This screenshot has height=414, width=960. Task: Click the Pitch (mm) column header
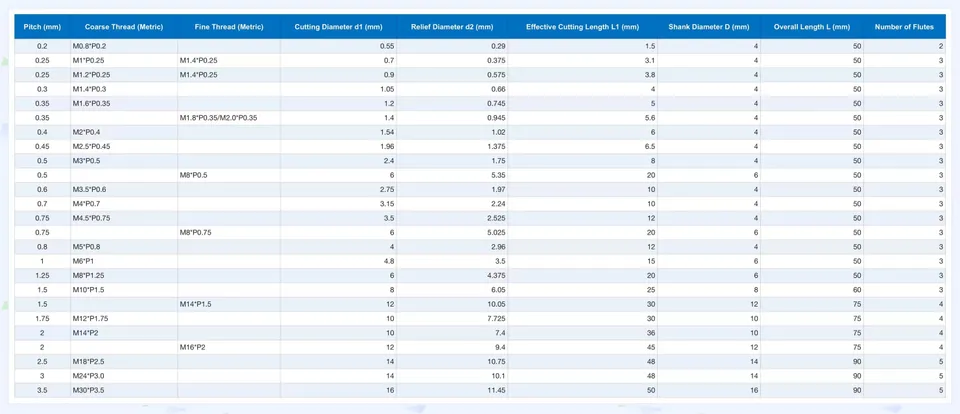[x=42, y=27]
